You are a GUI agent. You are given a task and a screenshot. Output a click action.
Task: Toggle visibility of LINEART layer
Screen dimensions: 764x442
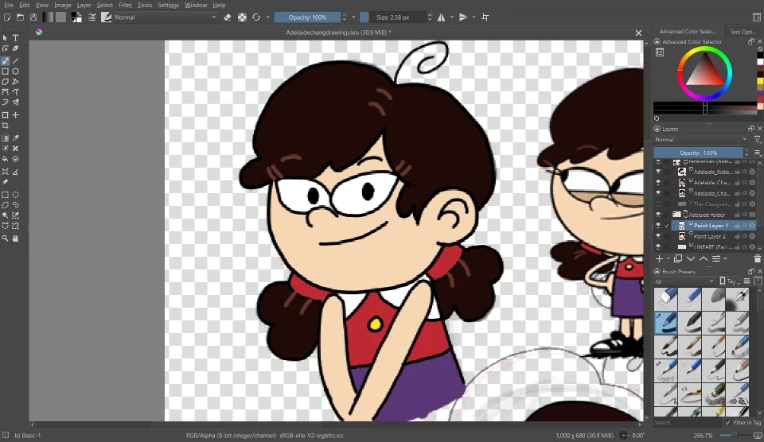click(x=658, y=247)
